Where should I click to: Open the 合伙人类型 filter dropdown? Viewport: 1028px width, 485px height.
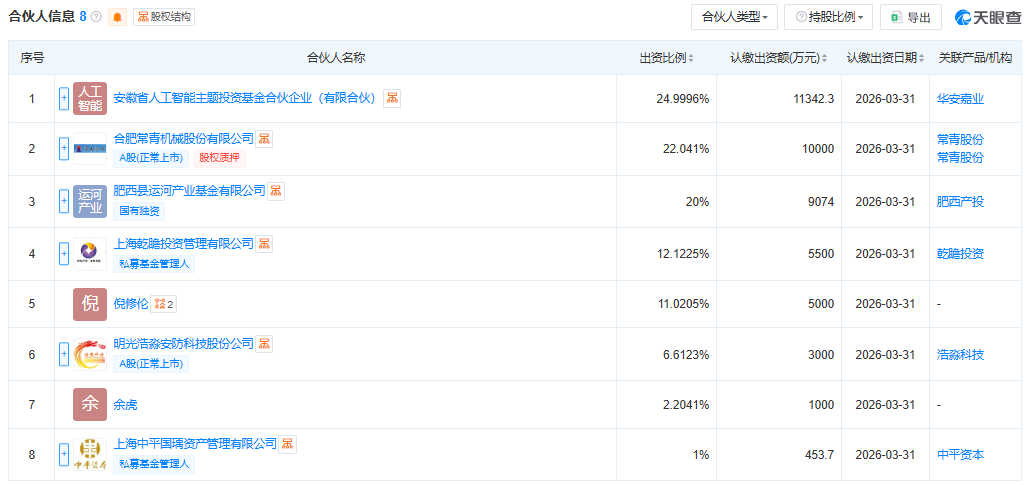click(x=735, y=17)
